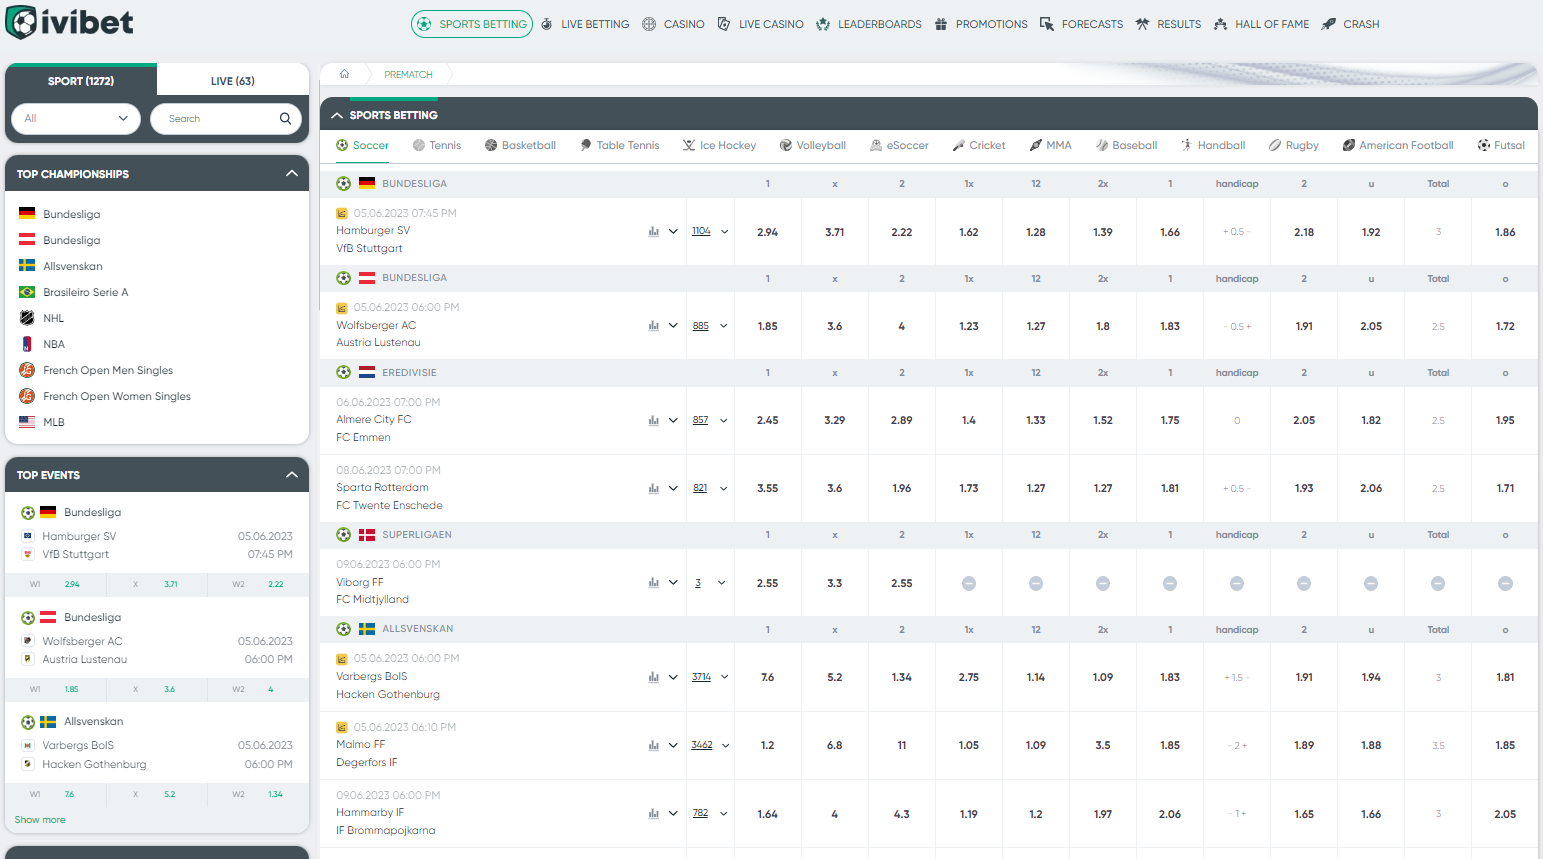The width and height of the screenshot is (1543, 859).
Task: Open Live Casino page
Action: (760, 24)
